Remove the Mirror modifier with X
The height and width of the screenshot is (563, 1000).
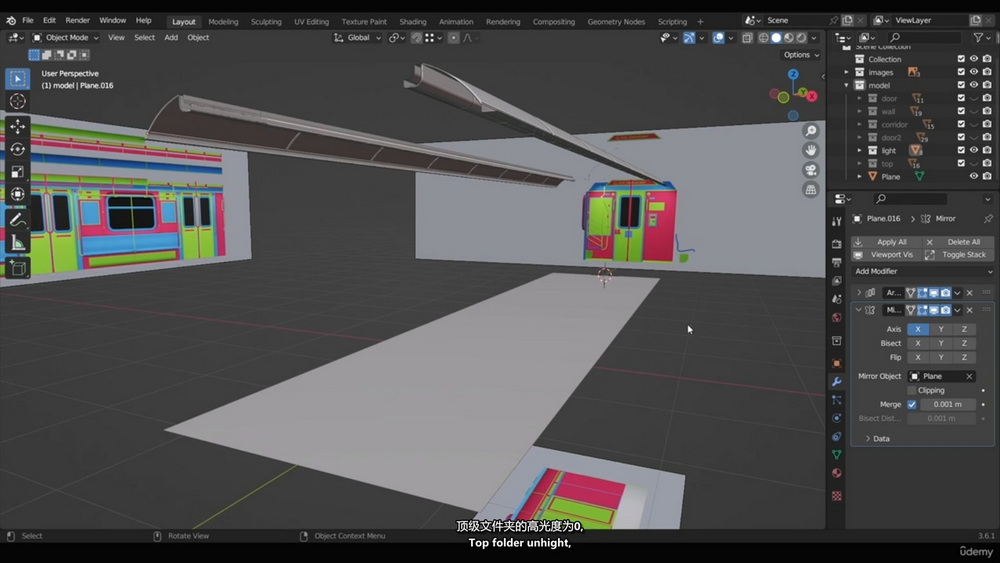coord(970,311)
